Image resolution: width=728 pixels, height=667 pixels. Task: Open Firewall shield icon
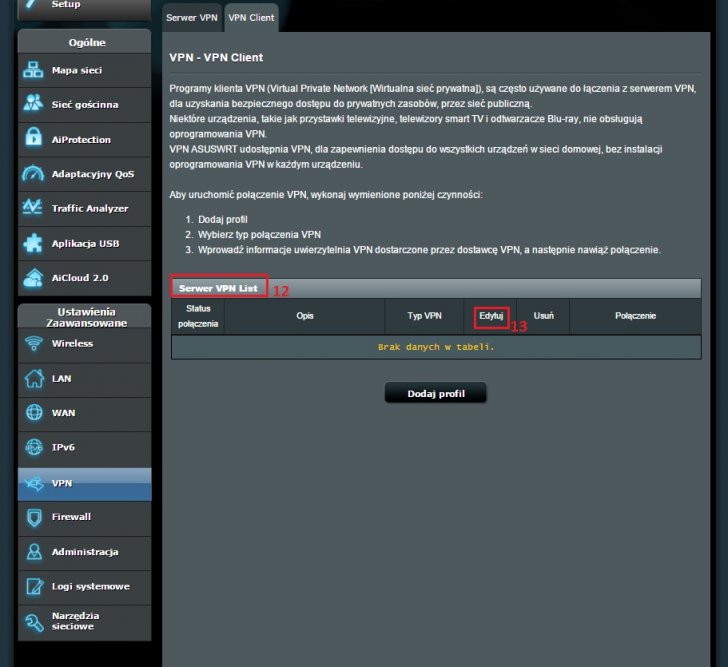click(x=34, y=517)
